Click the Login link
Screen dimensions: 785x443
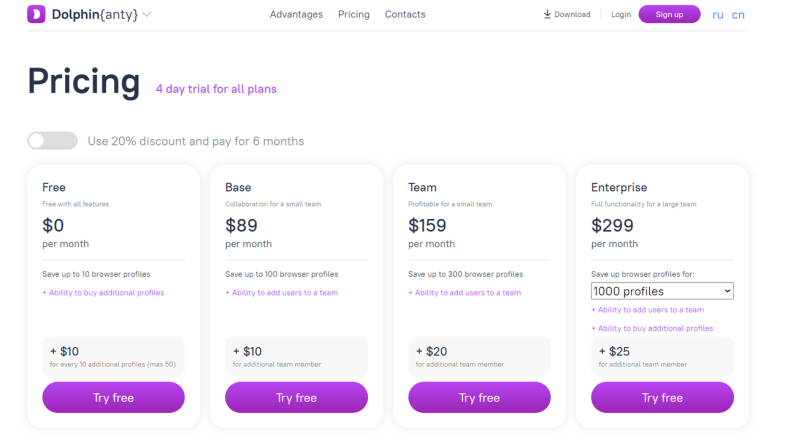point(621,15)
